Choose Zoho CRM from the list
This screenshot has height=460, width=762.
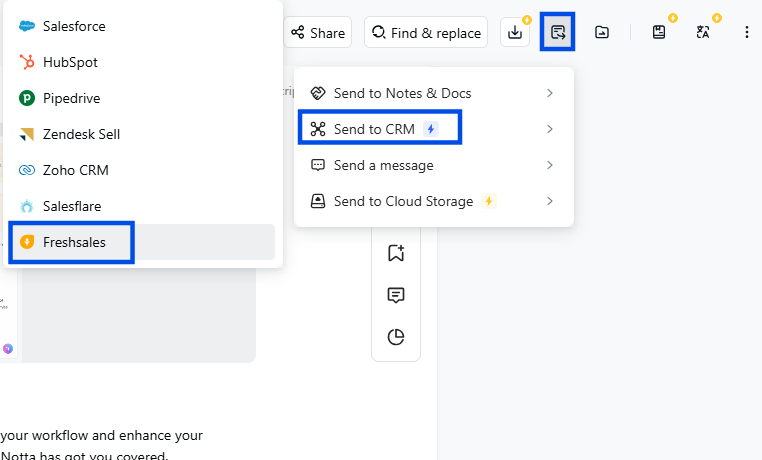coord(142,170)
